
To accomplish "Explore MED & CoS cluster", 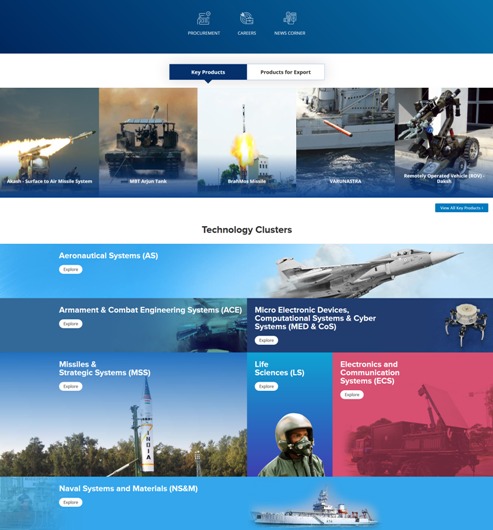I will coord(266,340).
